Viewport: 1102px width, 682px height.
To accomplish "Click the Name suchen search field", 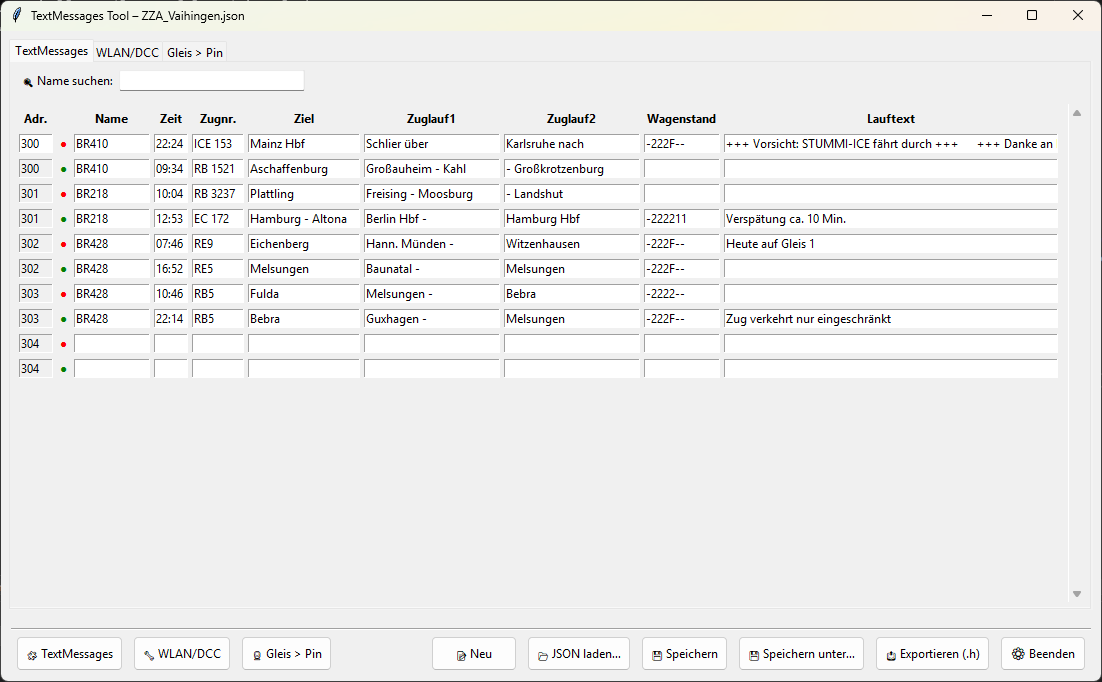I will 211,81.
